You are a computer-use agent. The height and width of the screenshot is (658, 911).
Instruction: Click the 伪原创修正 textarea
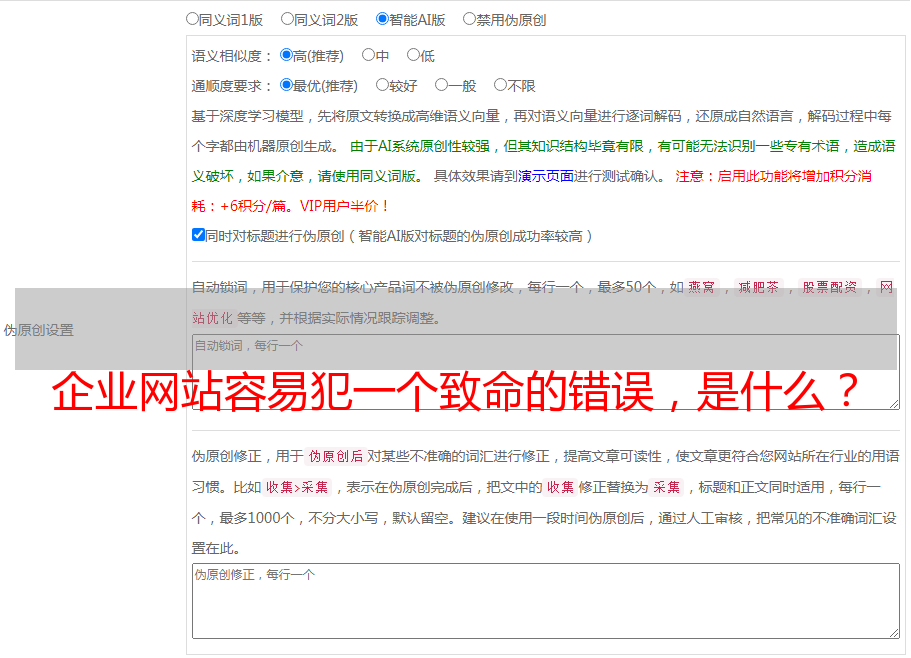pos(546,601)
